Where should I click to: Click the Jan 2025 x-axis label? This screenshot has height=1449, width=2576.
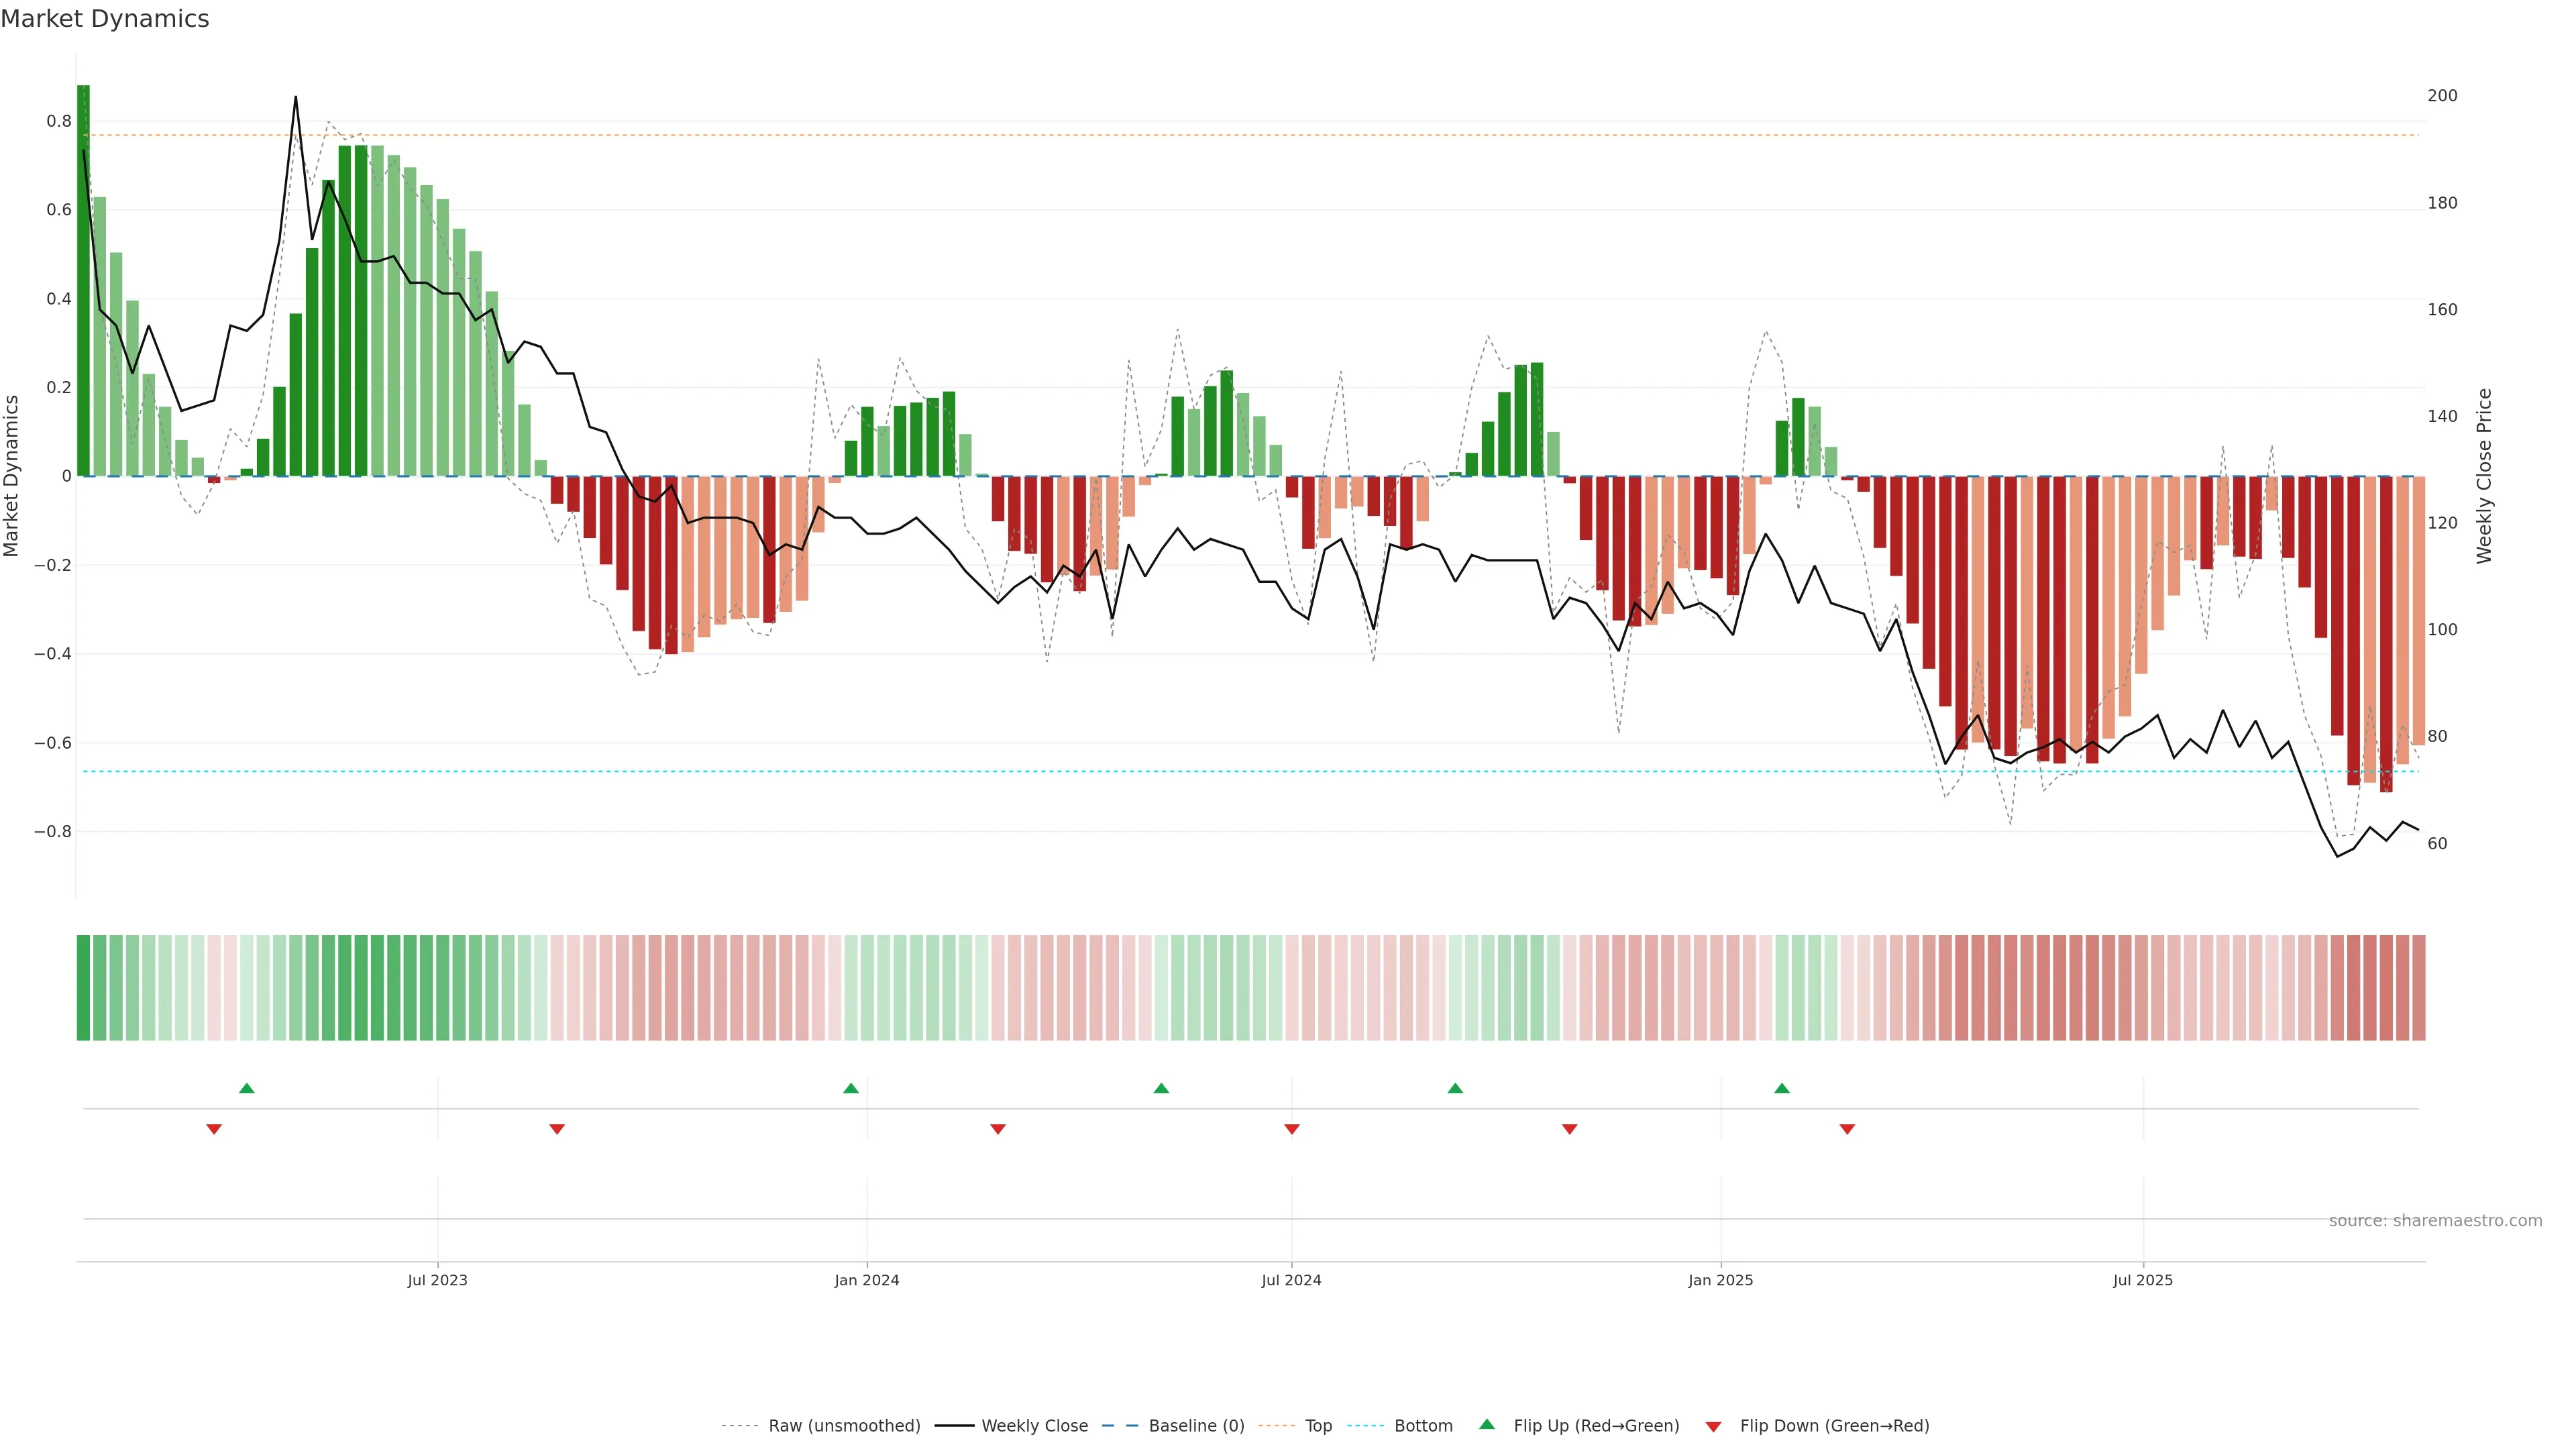click(1720, 1280)
